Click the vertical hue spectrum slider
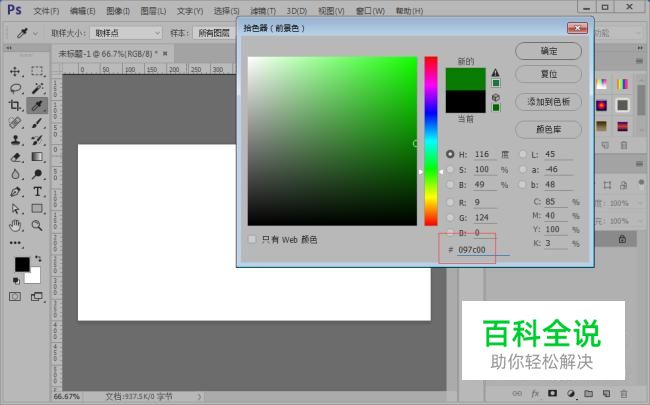Screen dimensions: 650x405 coord(431,141)
